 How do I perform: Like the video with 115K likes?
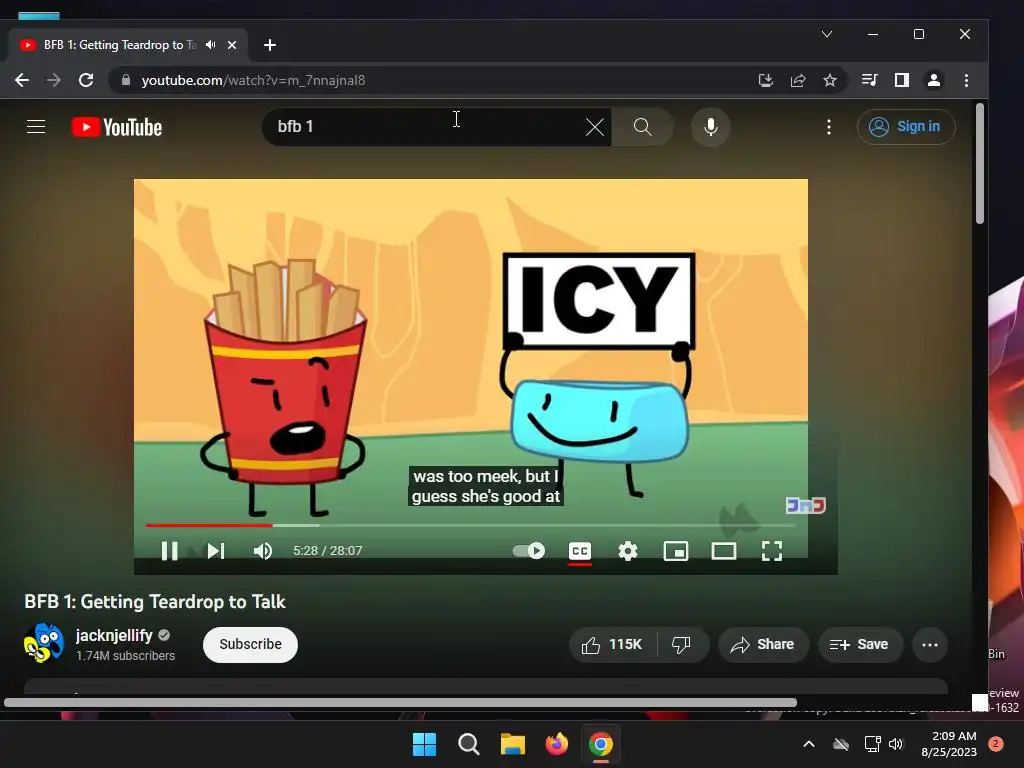tap(612, 645)
